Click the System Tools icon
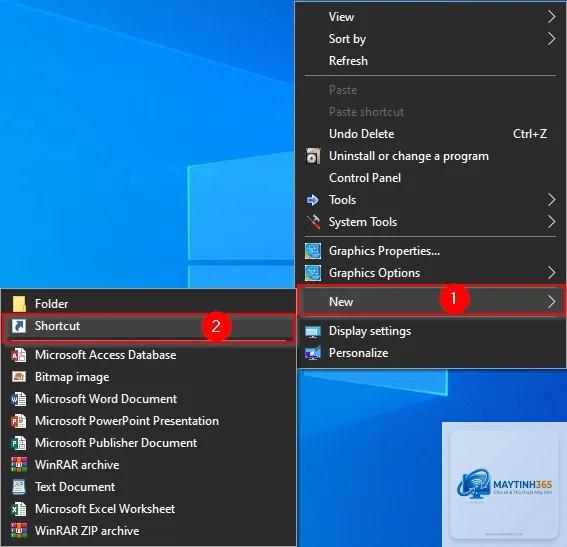The image size is (567, 547). [313, 222]
